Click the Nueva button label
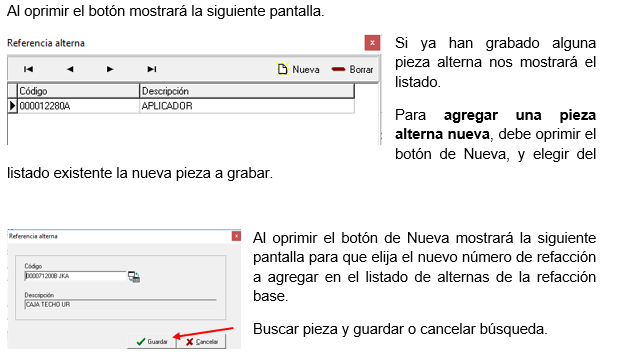The image size is (642, 360). pyautogui.click(x=306, y=70)
